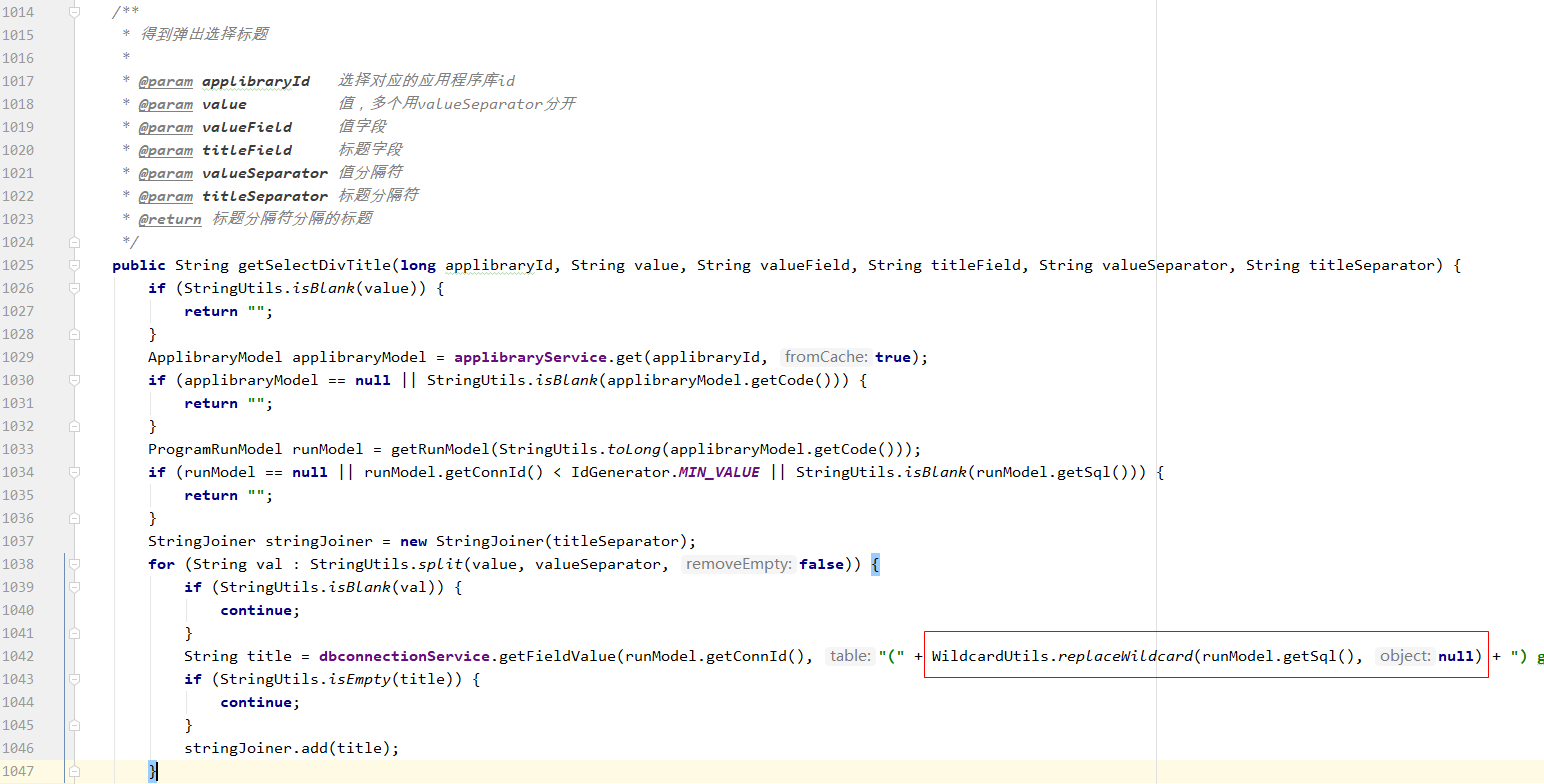
Task: Click line number 1047 in the gutter
Action: point(18,771)
